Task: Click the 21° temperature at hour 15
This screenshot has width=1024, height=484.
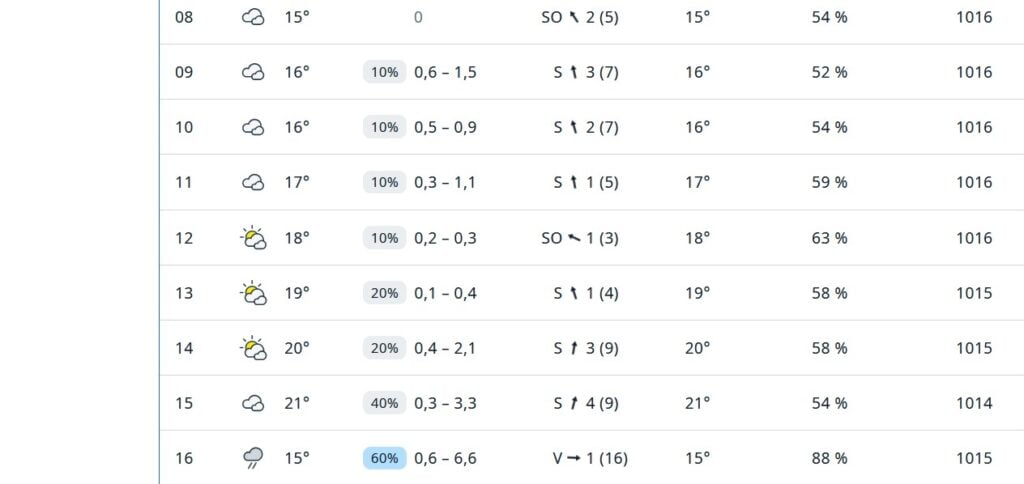Action: (x=296, y=403)
